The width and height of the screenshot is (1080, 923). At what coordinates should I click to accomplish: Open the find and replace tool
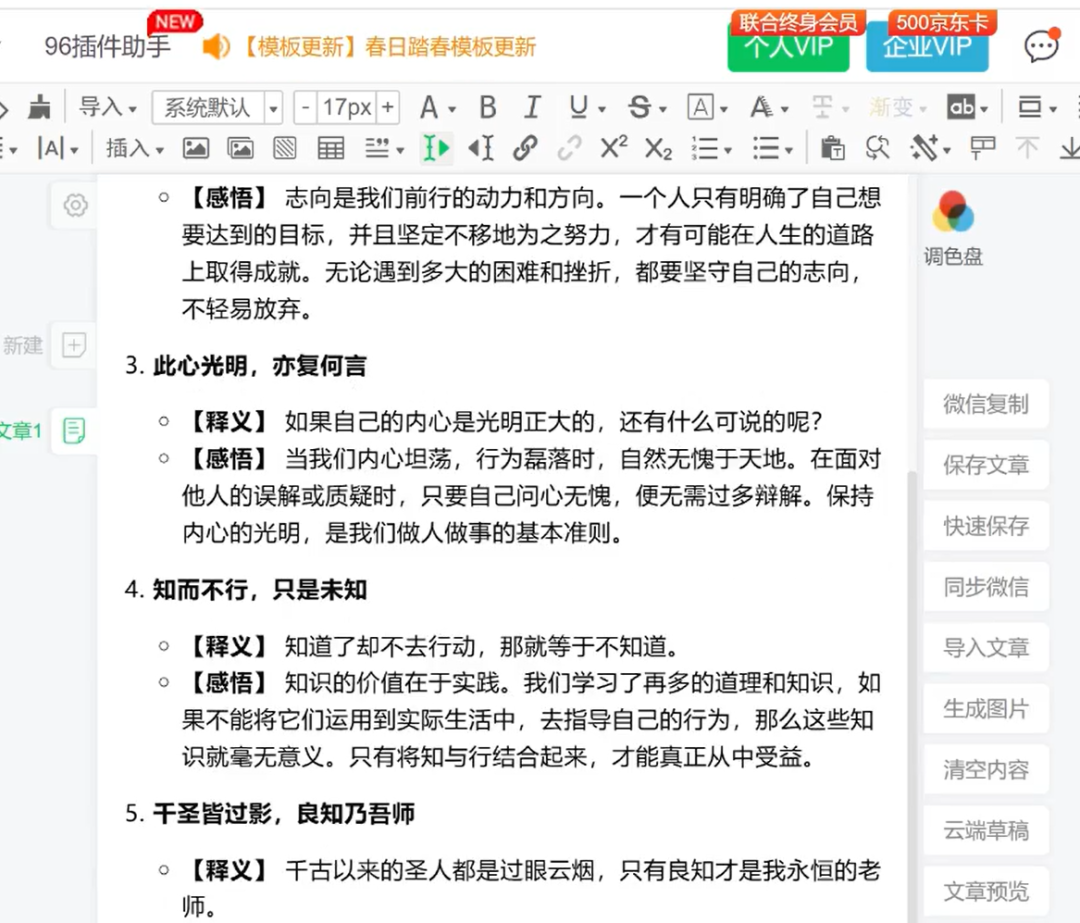[x=877, y=148]
